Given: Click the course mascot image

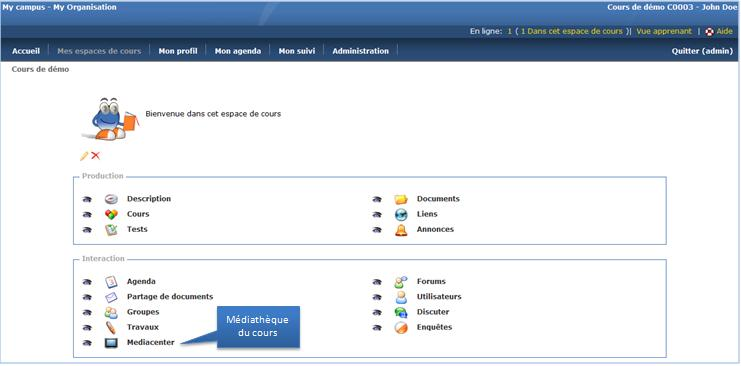Looking at the screenshot, I should click(111, 119).
